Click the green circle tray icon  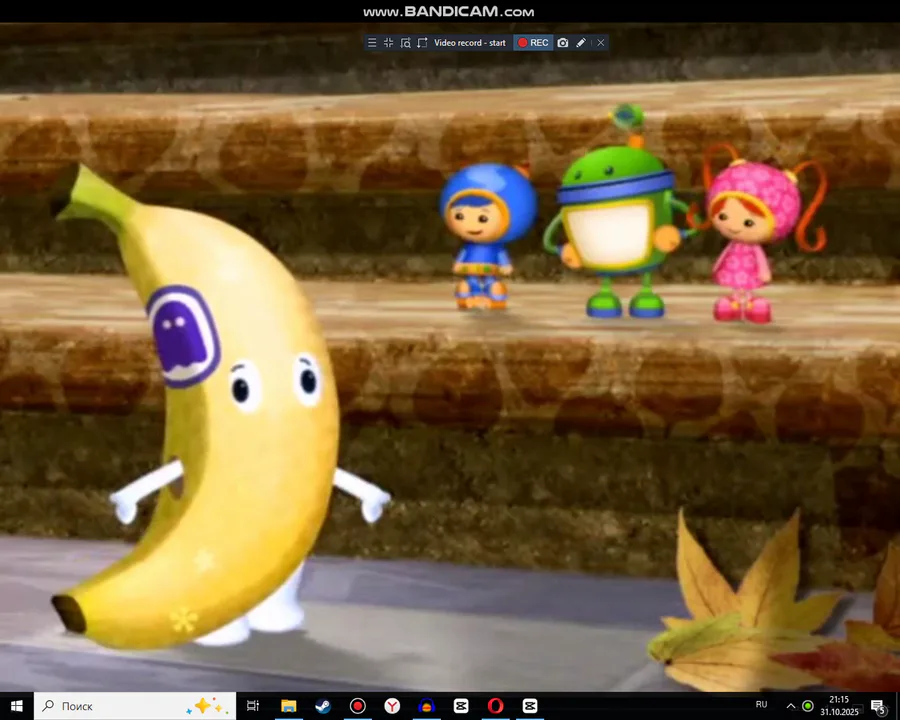click(808, 706)
